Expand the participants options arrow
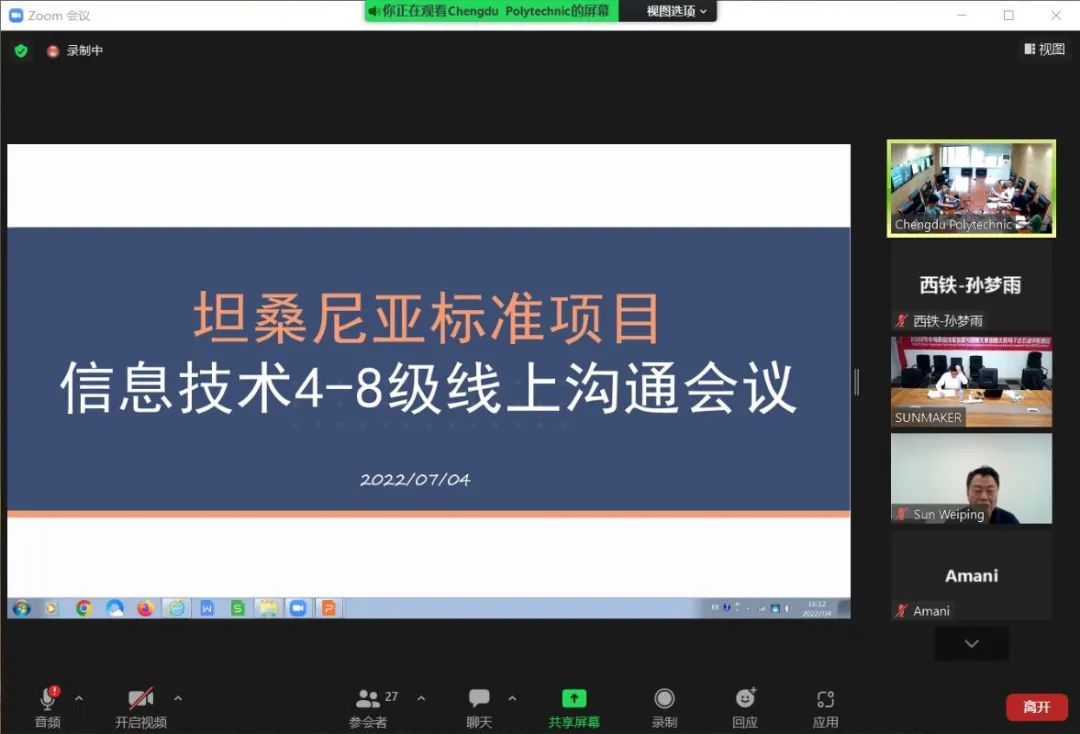The width and height of the screenshot is (1080, 734). click(x=421, y=698)
